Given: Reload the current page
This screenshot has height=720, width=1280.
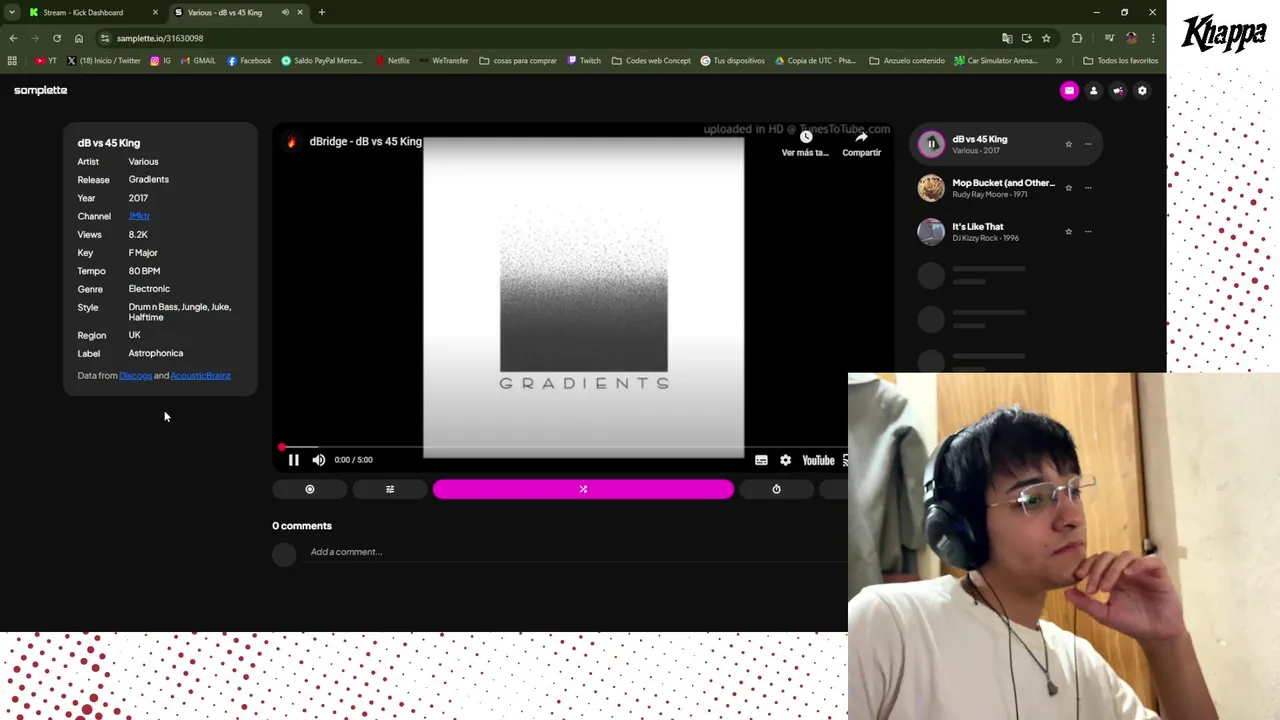Looking at the screenshot, I should [x=57, y=38].
